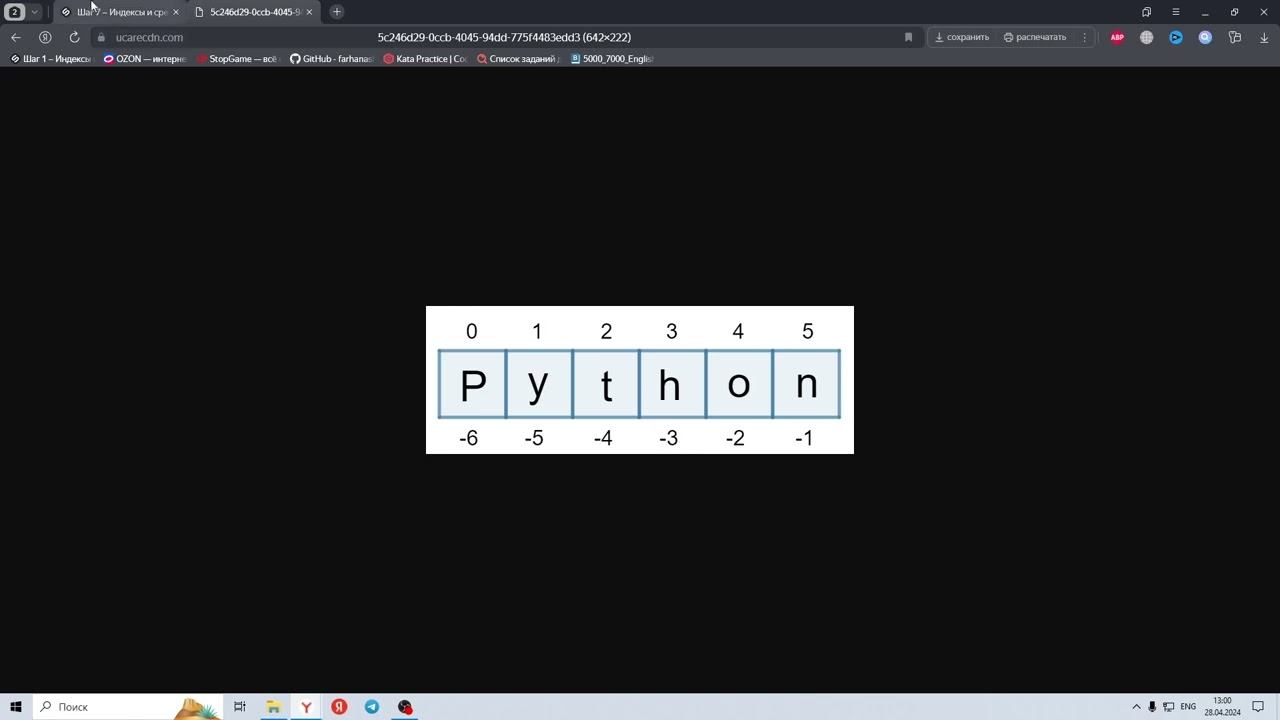The width and height of the screenshot is (1280, 720).
Task: Open the browser main menu
Action: pyautogui.click(x=1176, y=12)
